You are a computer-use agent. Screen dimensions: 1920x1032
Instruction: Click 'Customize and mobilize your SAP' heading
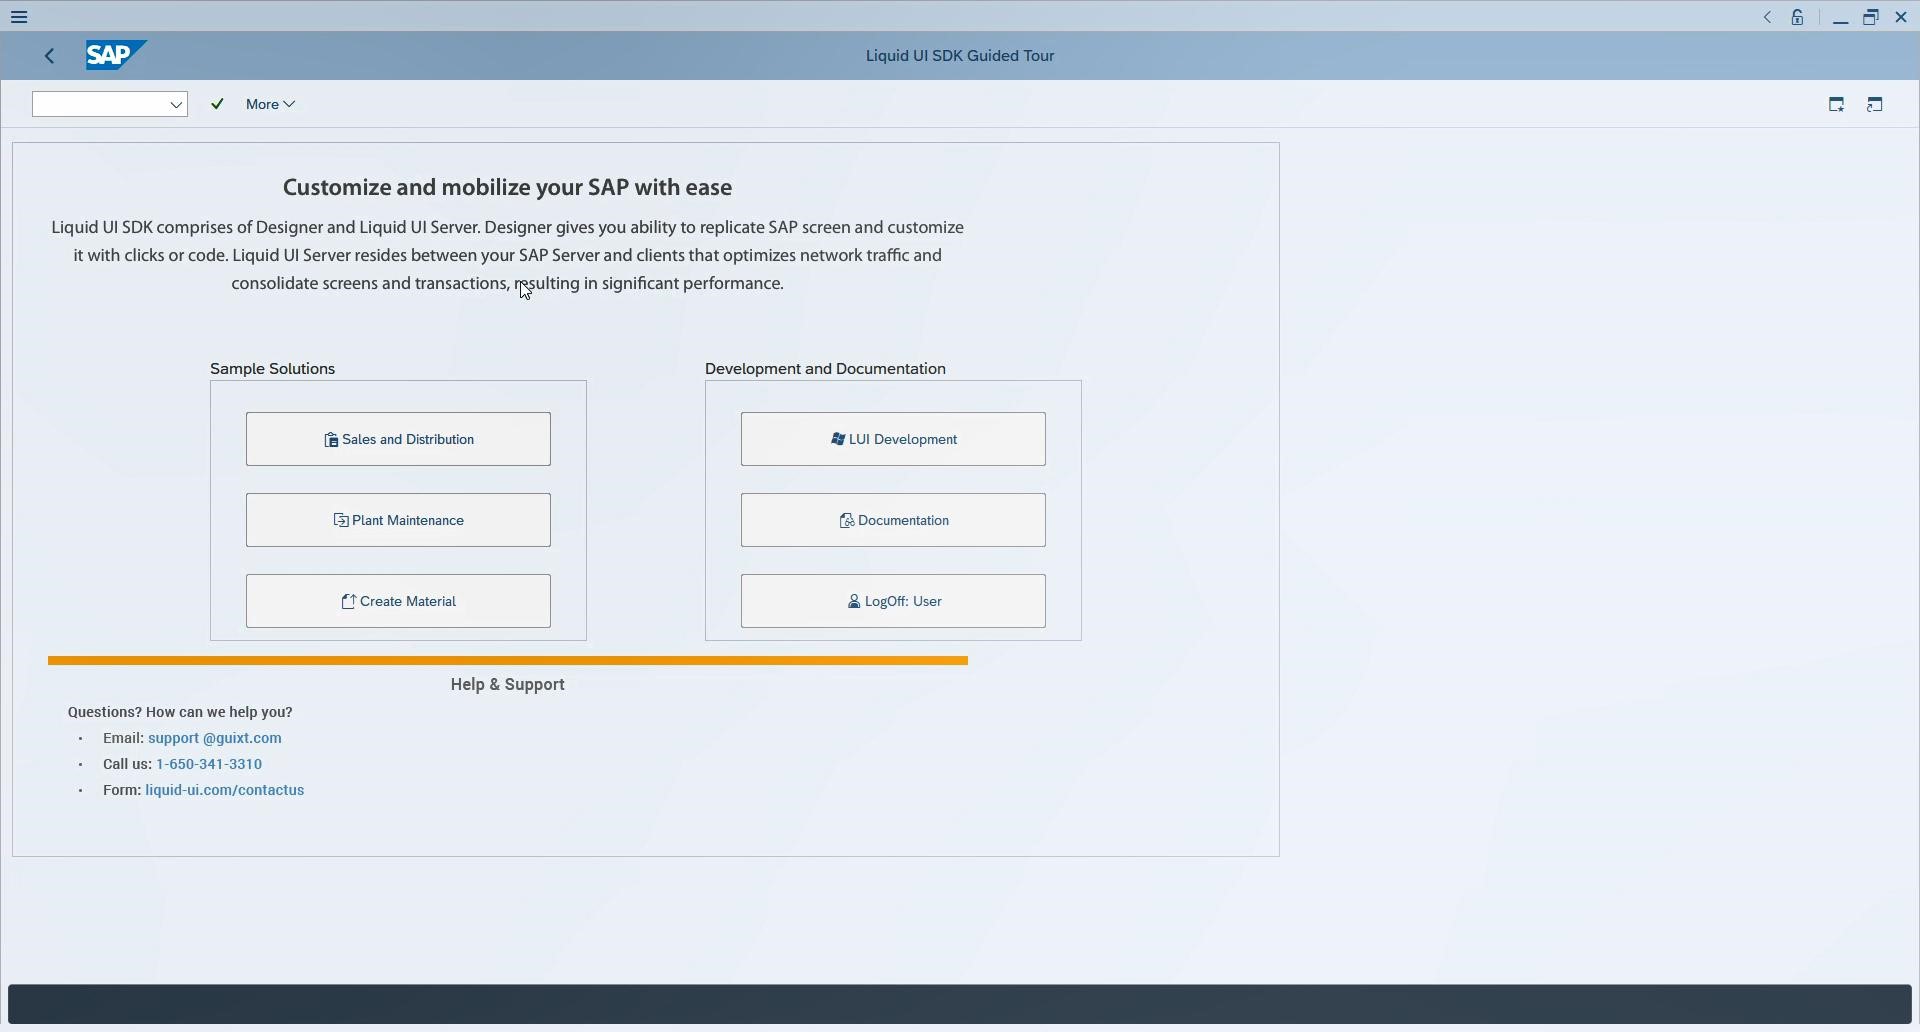508,188
